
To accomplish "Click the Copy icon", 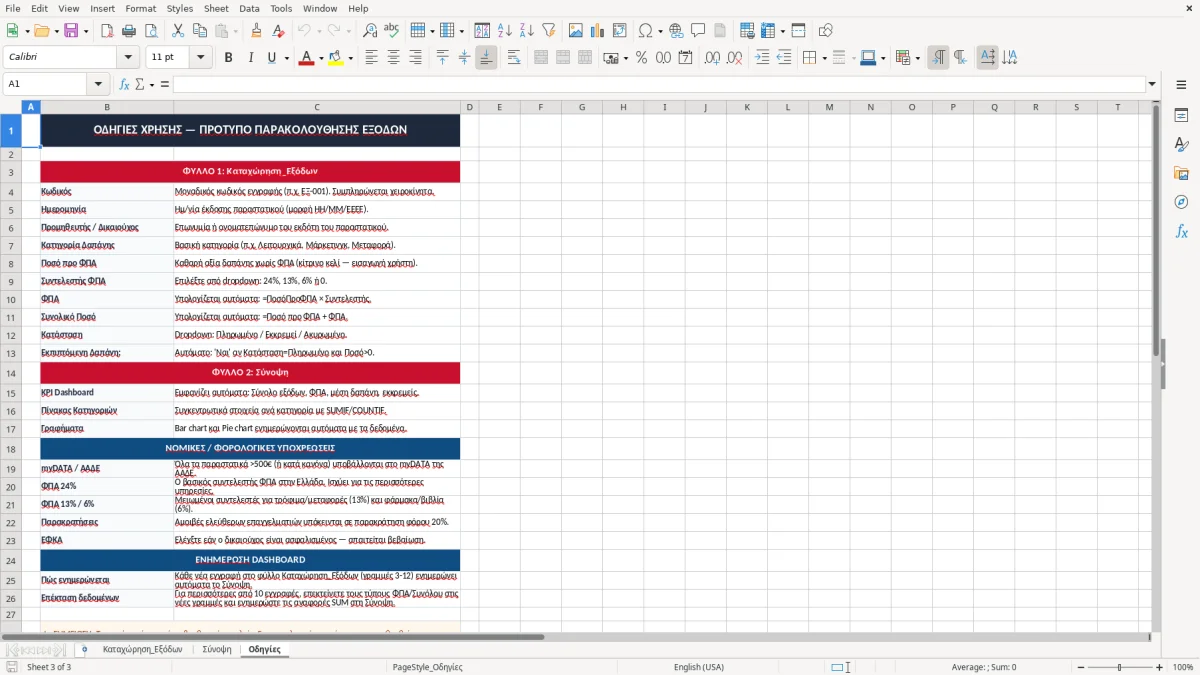I will (x=198, y=31).
